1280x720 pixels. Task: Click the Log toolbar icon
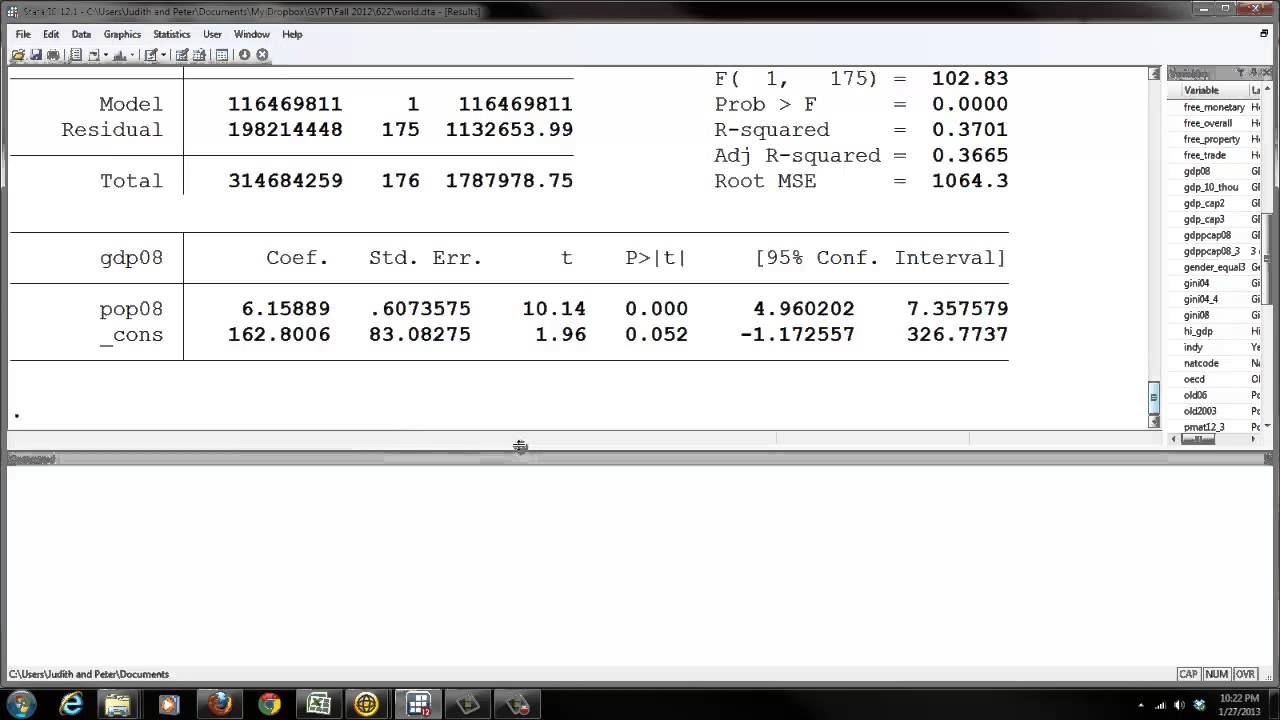[x=75, y=55]
